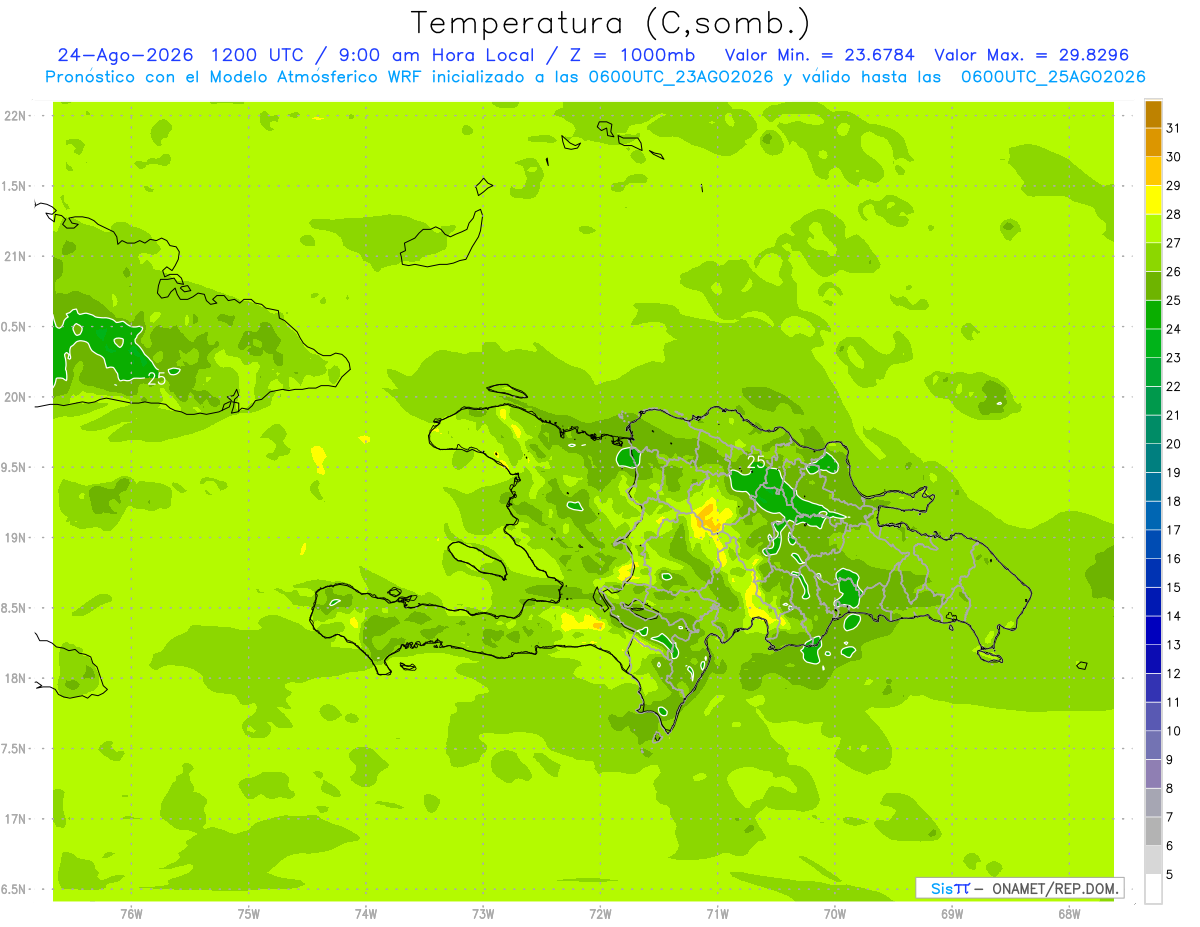Screen dimensions: 1200x927
Task: Click the '72W' longitude label
Action: pos(600,914)
